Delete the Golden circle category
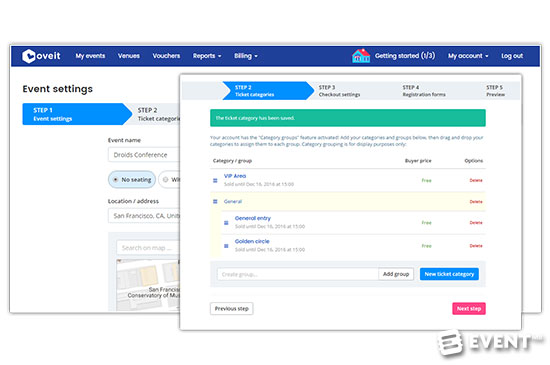550x365 pixels. (476, 246)
